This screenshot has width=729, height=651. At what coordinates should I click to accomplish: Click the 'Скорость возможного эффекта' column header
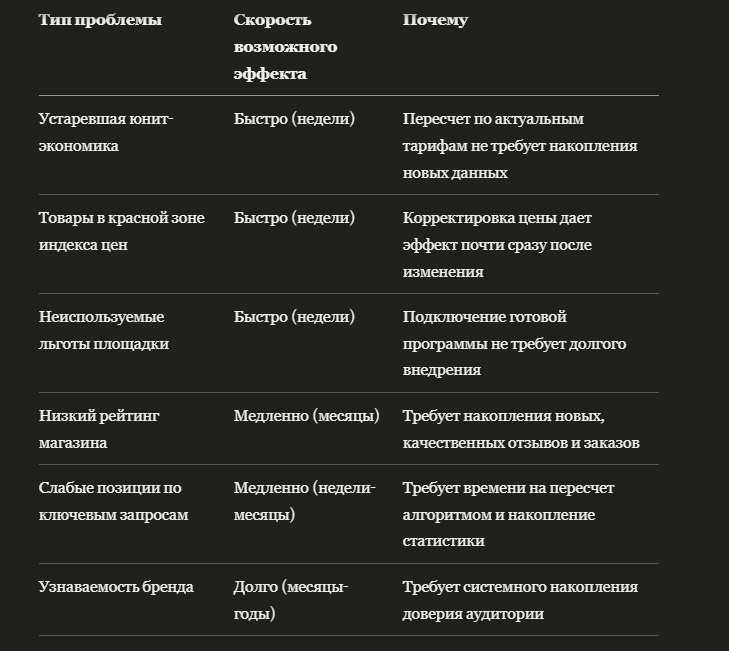tap(285, 47)
